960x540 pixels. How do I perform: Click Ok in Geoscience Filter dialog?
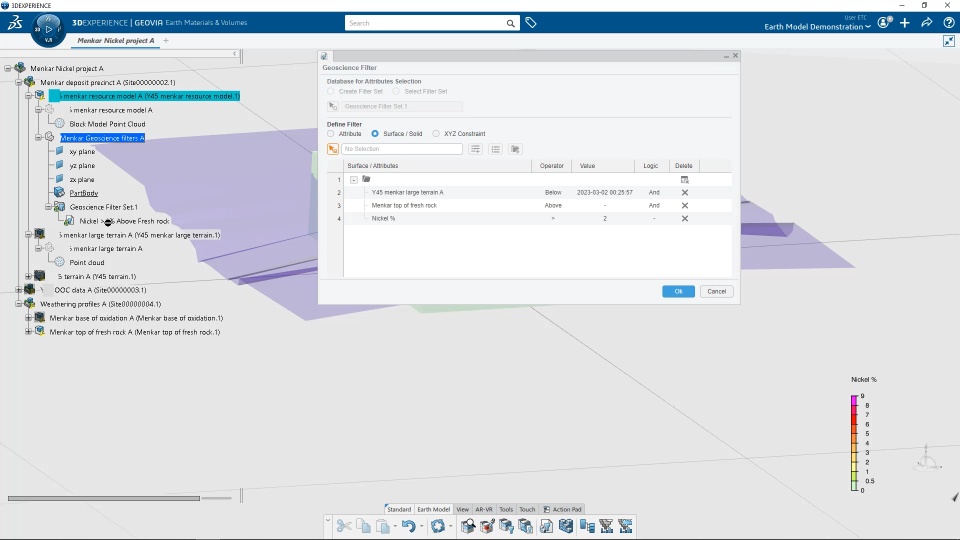[x=678, y=291]
